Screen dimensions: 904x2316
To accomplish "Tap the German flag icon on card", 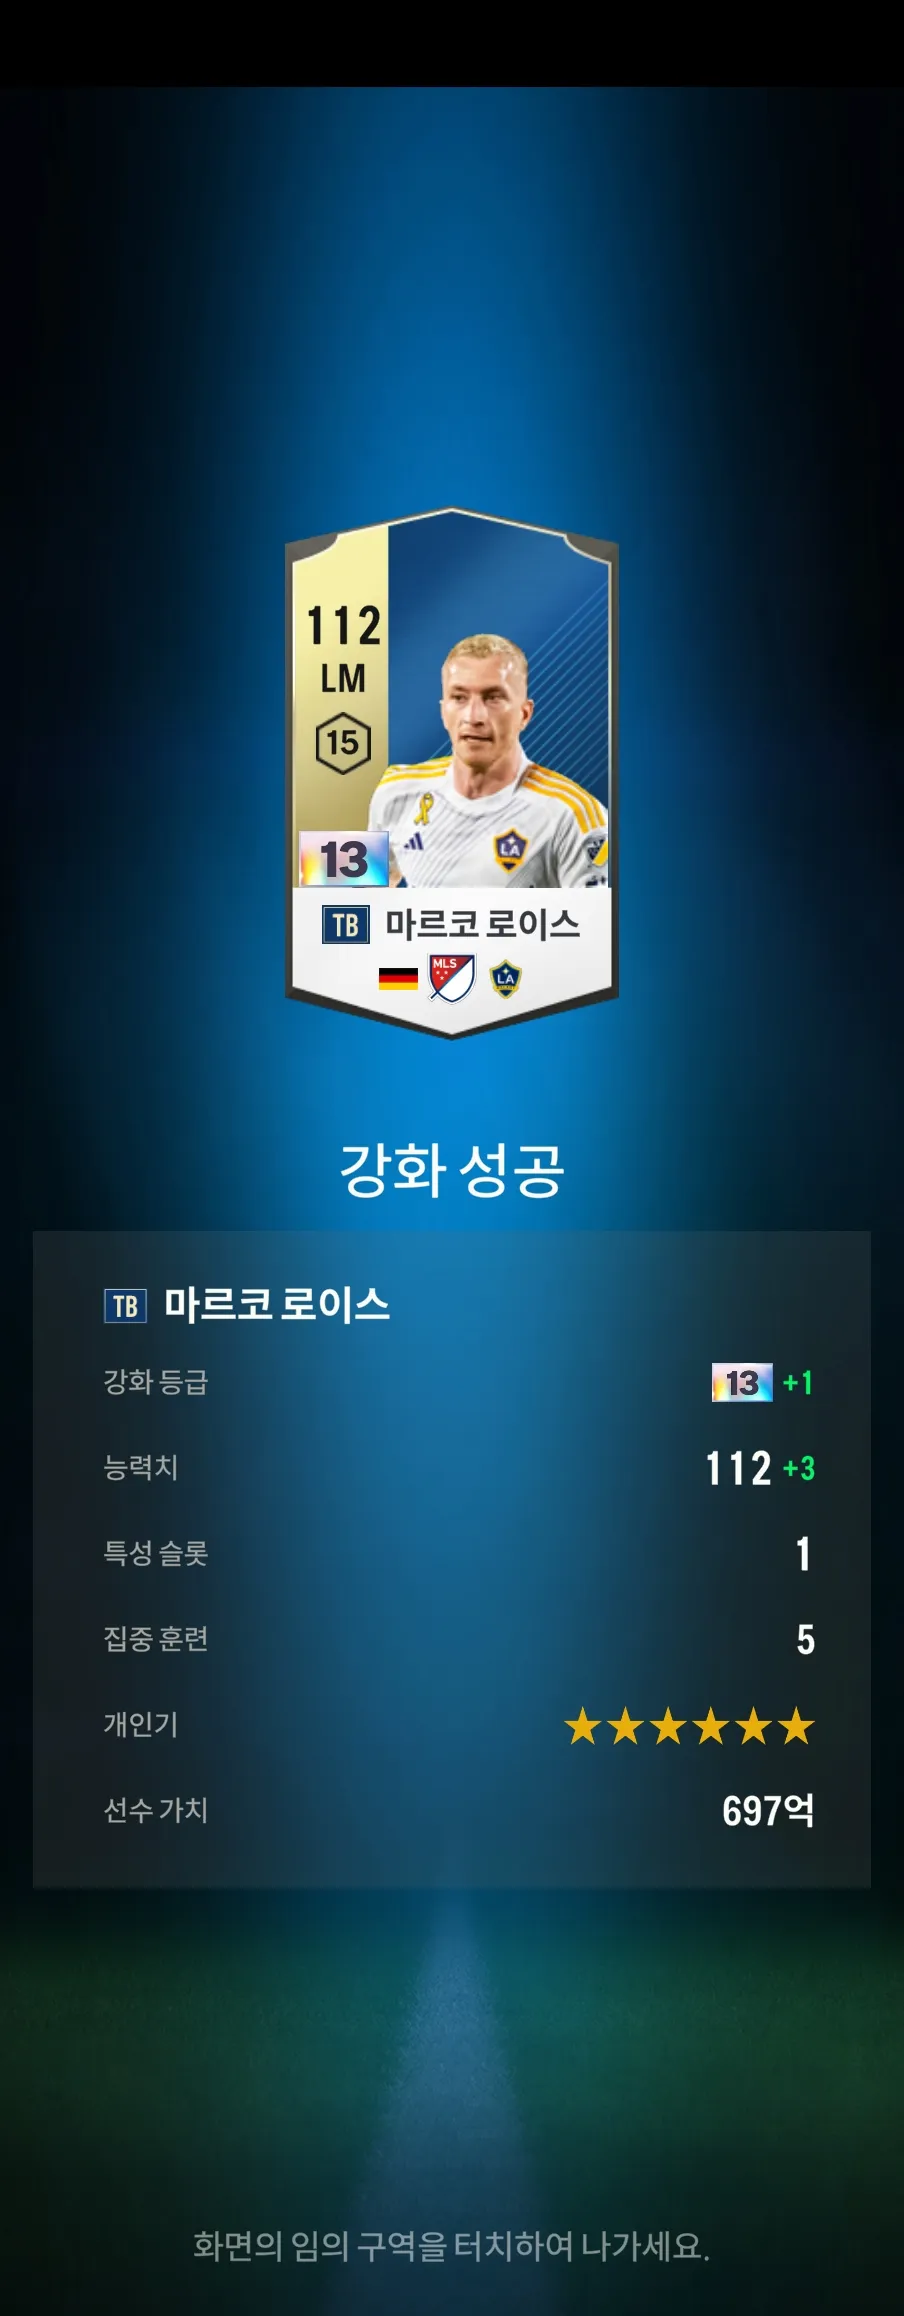I will click(x=398, y=978).
